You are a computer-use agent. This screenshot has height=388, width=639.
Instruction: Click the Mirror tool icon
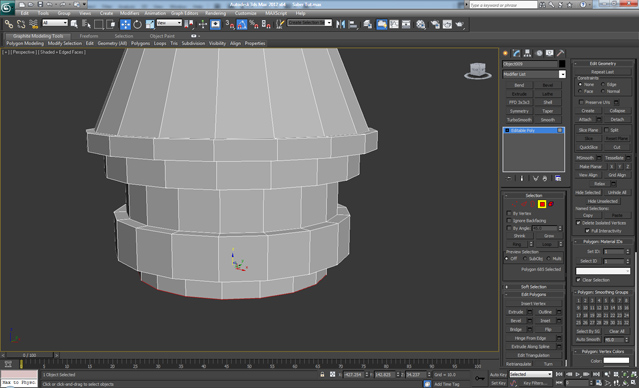point(341,24)
